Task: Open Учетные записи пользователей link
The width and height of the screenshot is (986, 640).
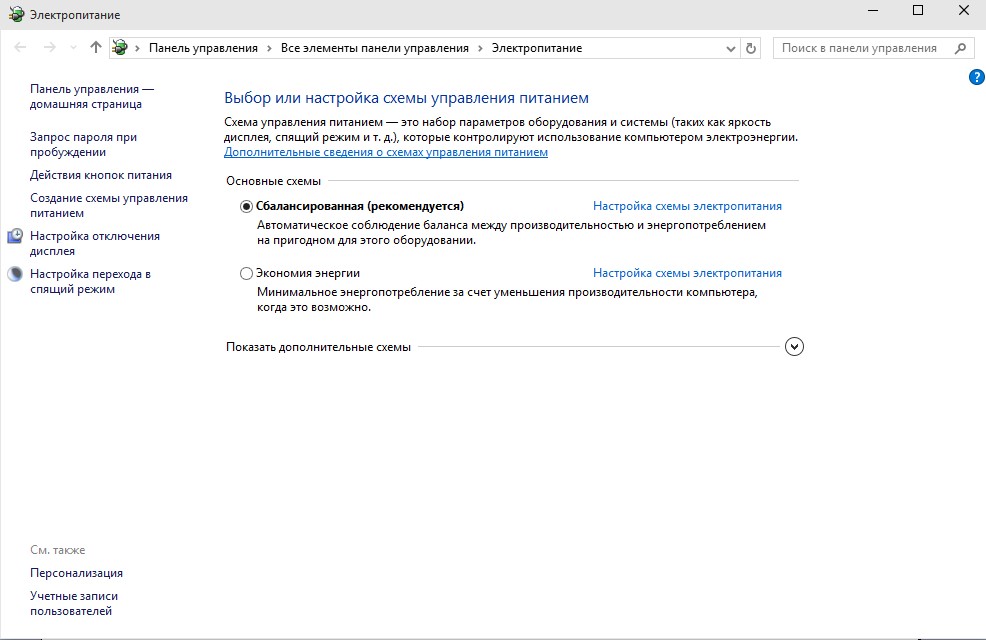Action: coord(74,604)
